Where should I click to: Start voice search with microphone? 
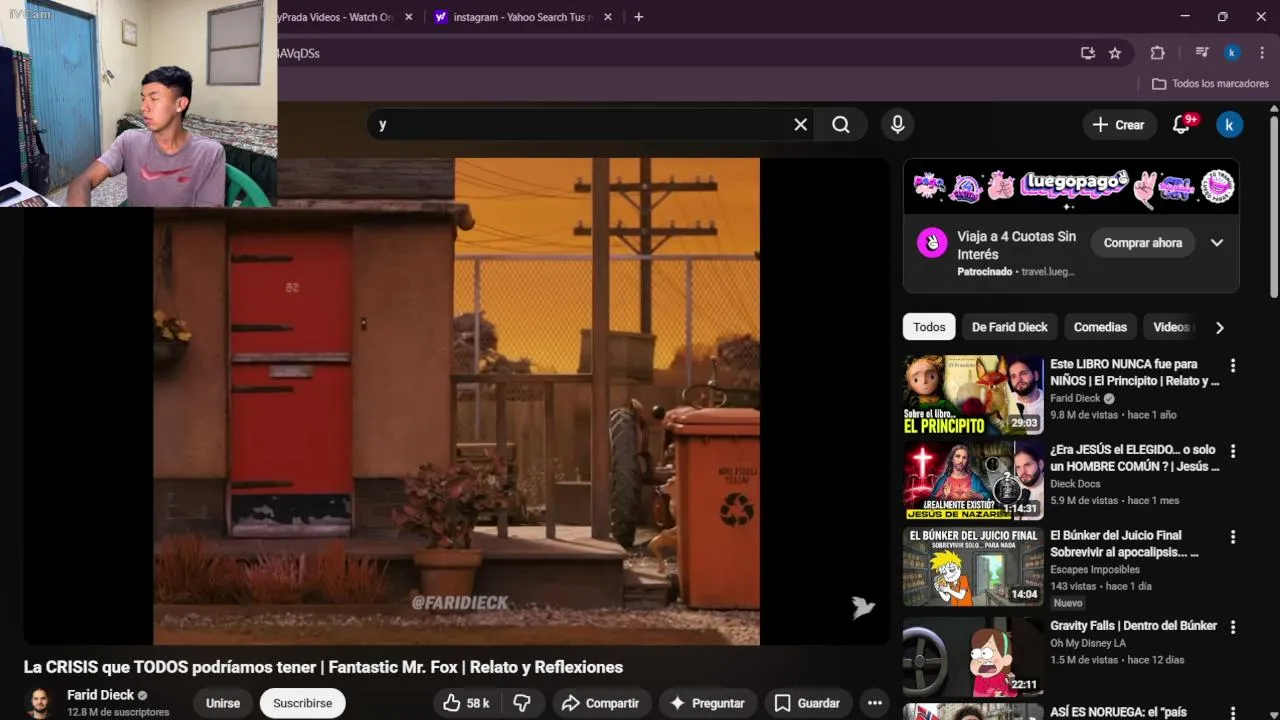(x=897, y=124)
